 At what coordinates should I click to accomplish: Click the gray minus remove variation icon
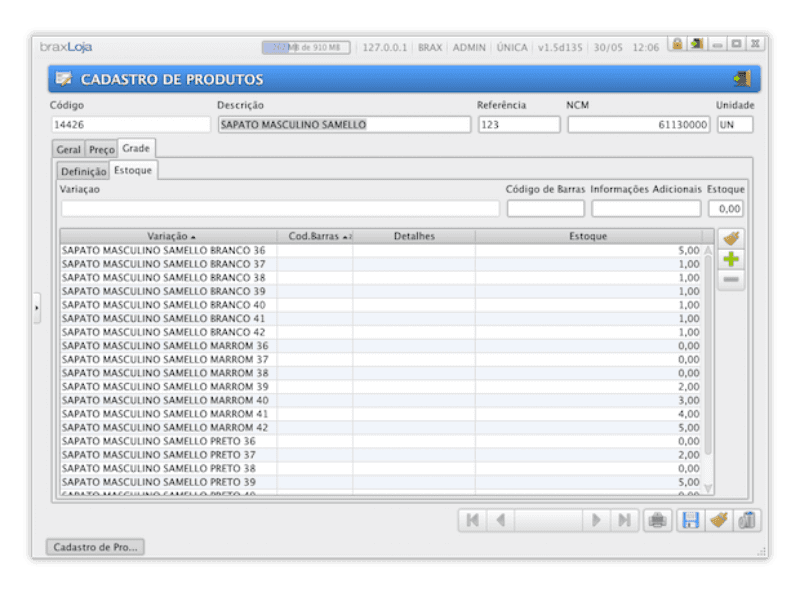732,281
